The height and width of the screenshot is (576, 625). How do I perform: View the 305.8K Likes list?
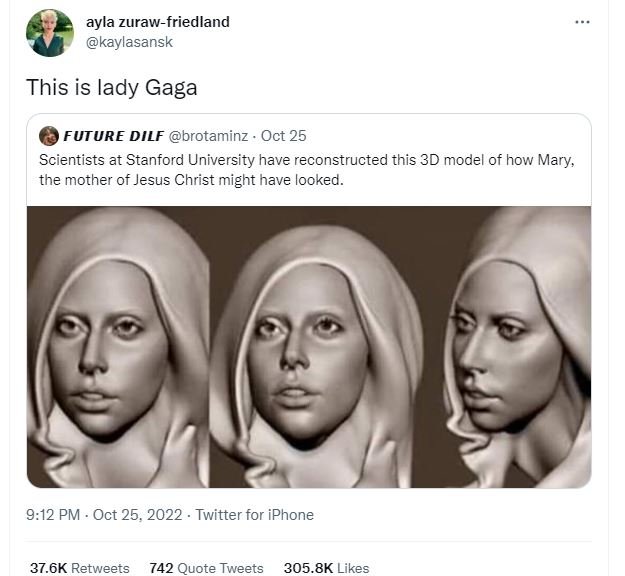pos(327,567)
